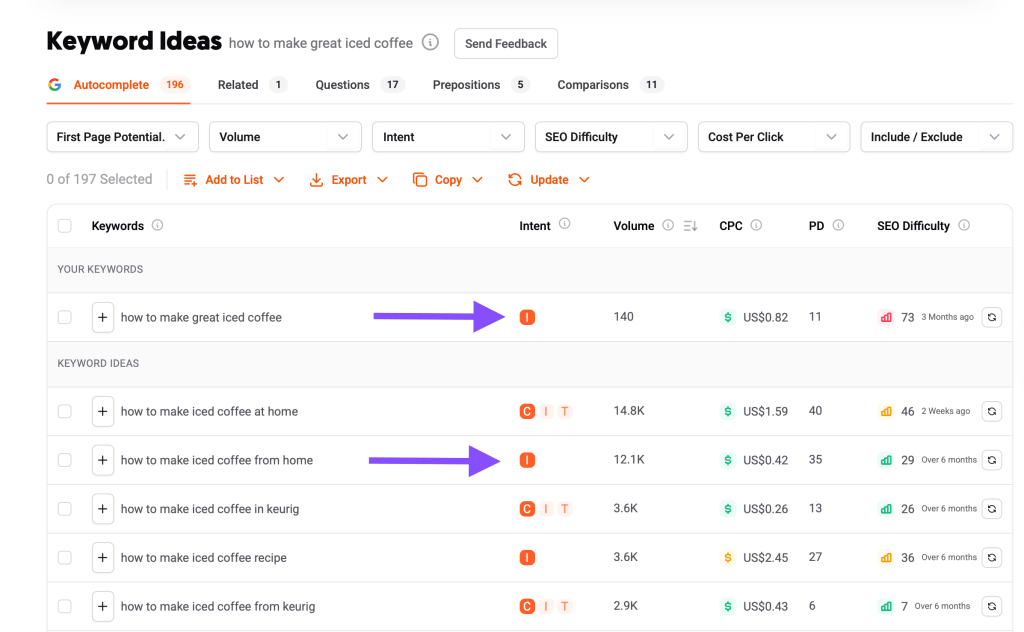Viewport: 1024px width, 632px height.
Task: Click the refresh icon on the first keyword row
Action: [991, 317]
